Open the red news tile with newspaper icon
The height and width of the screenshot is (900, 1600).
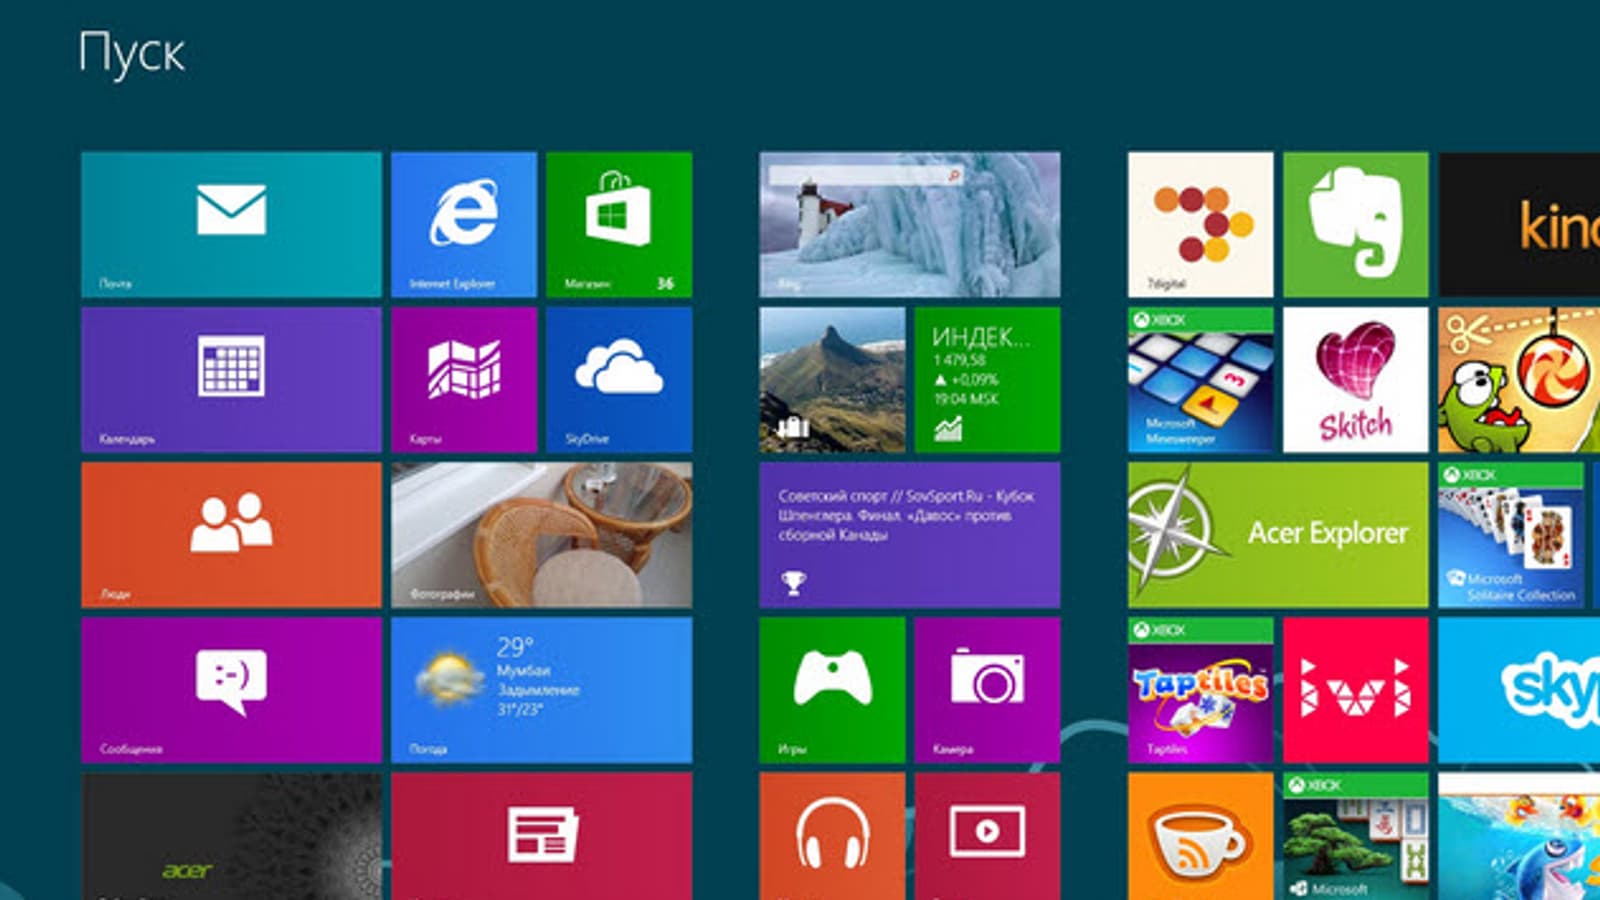coord(541,836)
